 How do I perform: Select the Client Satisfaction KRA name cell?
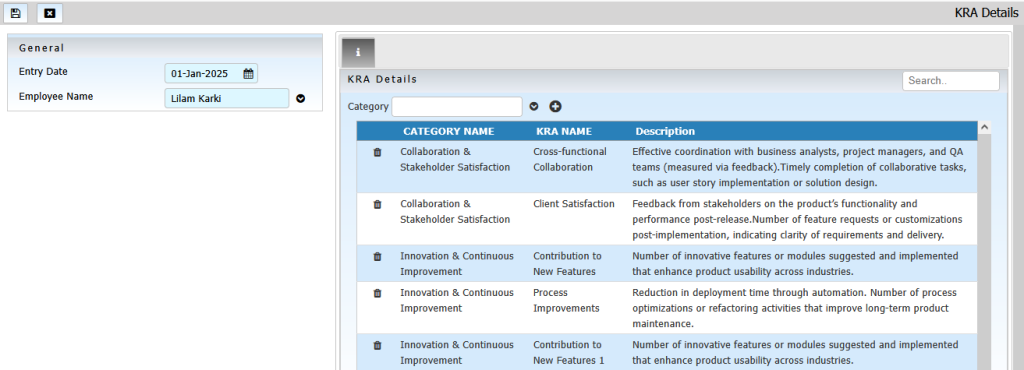click(574, 204)
